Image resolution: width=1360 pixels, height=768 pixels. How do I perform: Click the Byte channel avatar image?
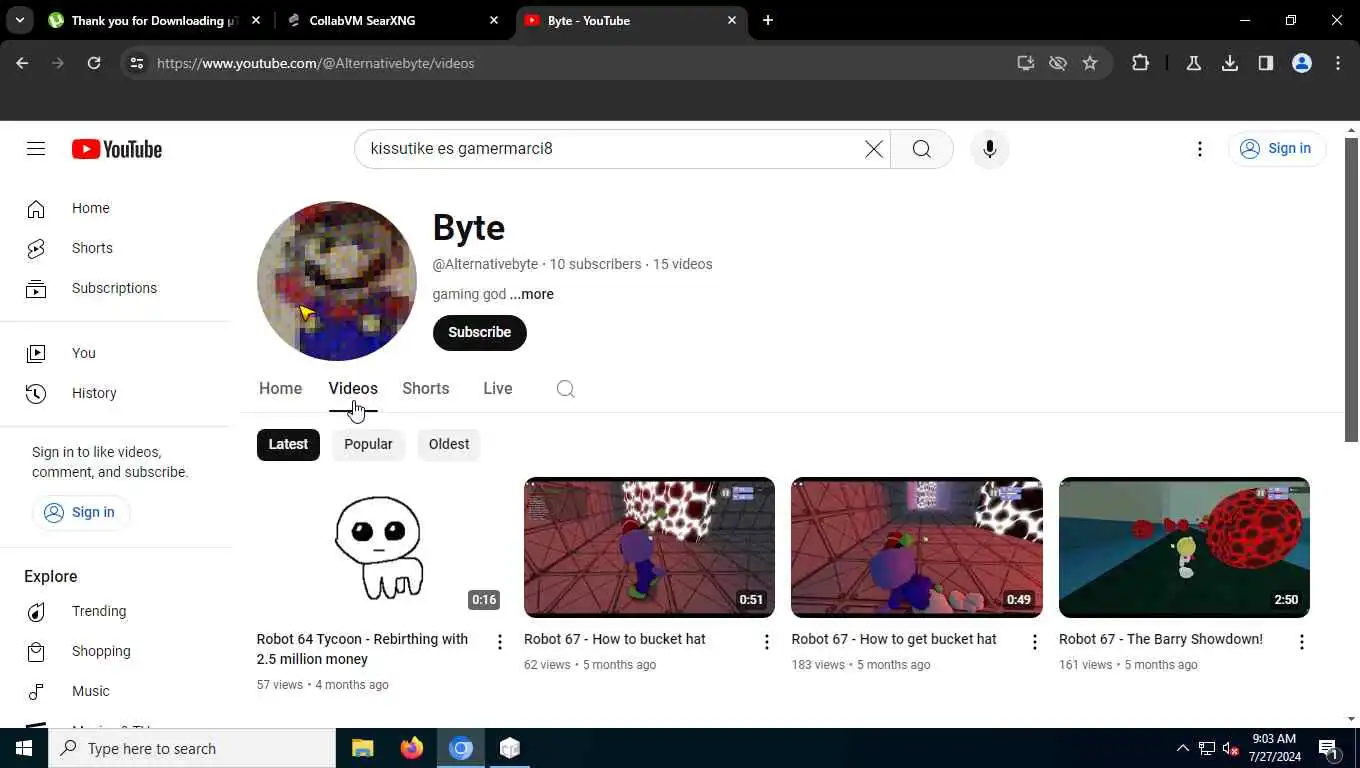(x=337, y=281)
